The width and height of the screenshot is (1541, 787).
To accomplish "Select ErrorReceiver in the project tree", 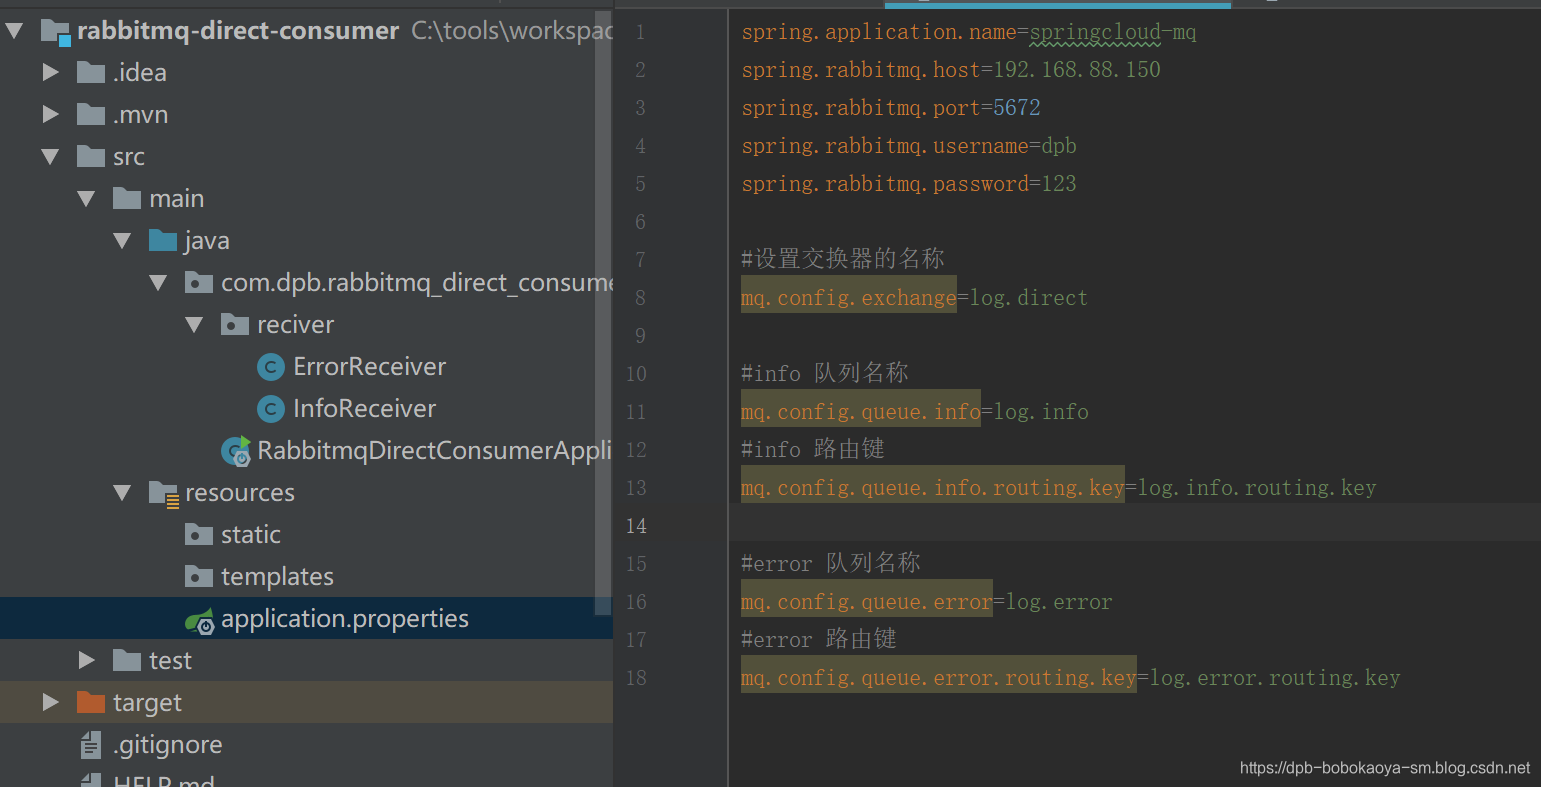I will 369,367.
